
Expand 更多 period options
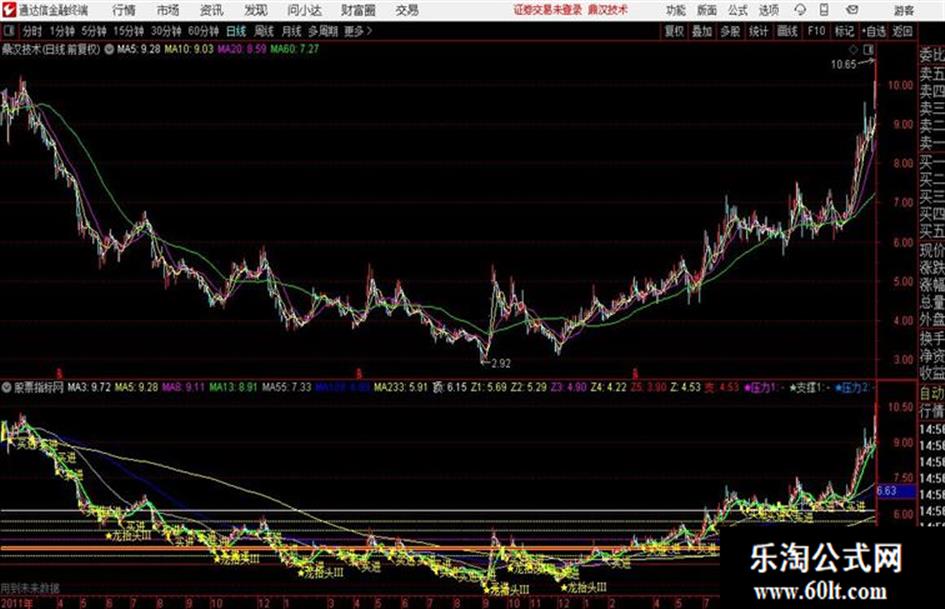(x=358, y=31)
